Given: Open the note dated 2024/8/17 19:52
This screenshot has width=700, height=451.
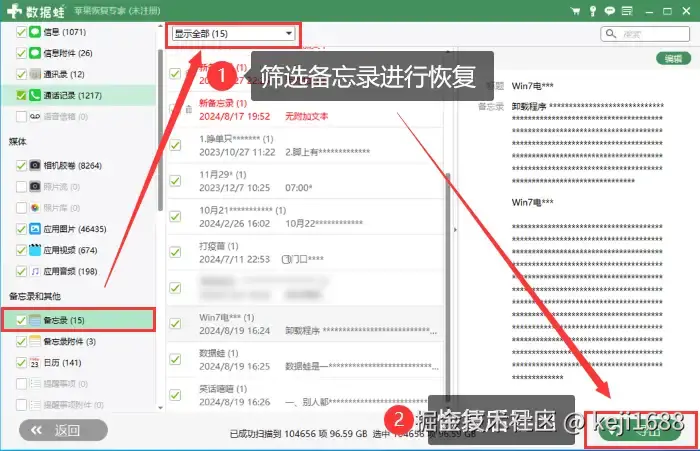Looking at the screenshot, I should (305, 109).
